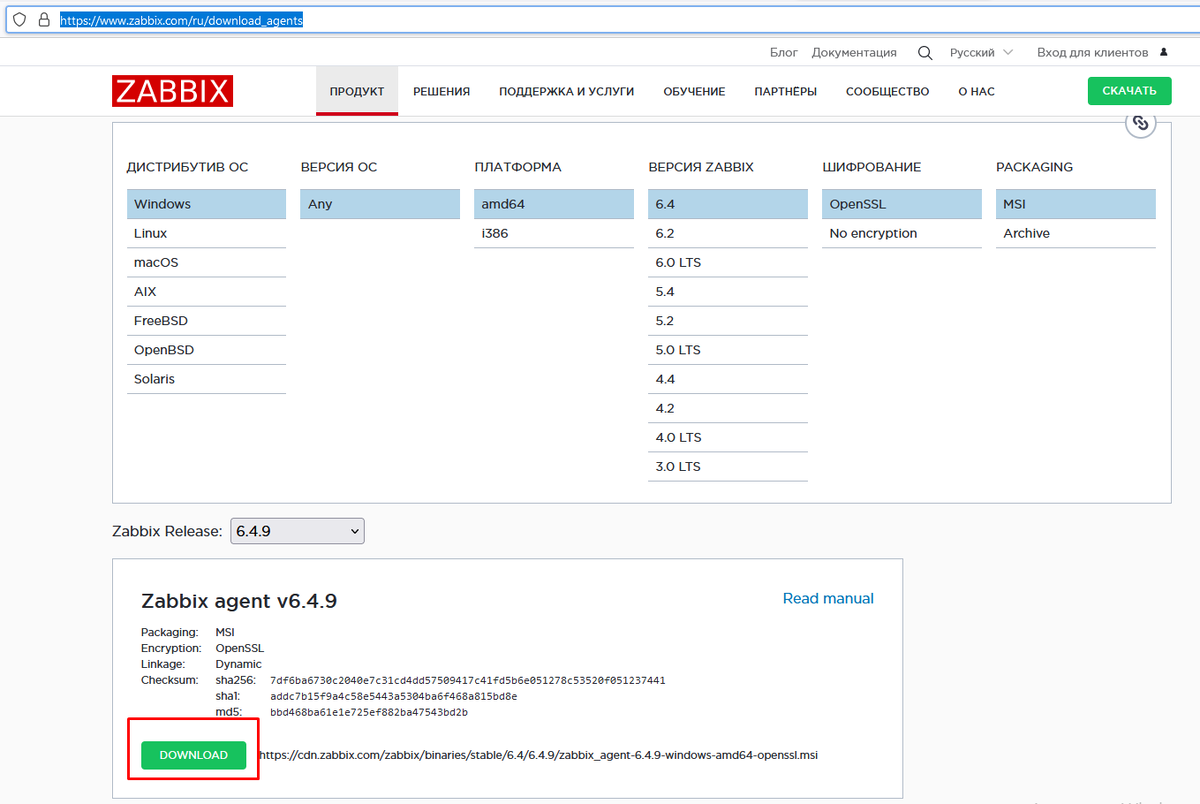Click the user icon beside Вход для клиентов

[1163, 52]
